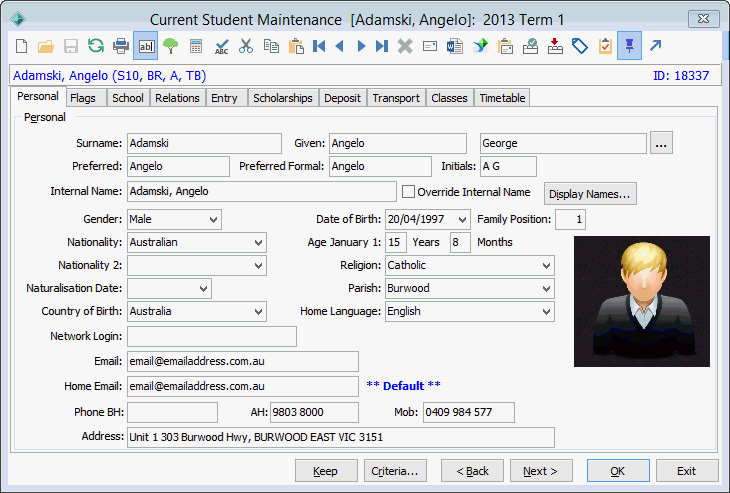
Task: Click into the Phone BH field
Action: (172, 412)
